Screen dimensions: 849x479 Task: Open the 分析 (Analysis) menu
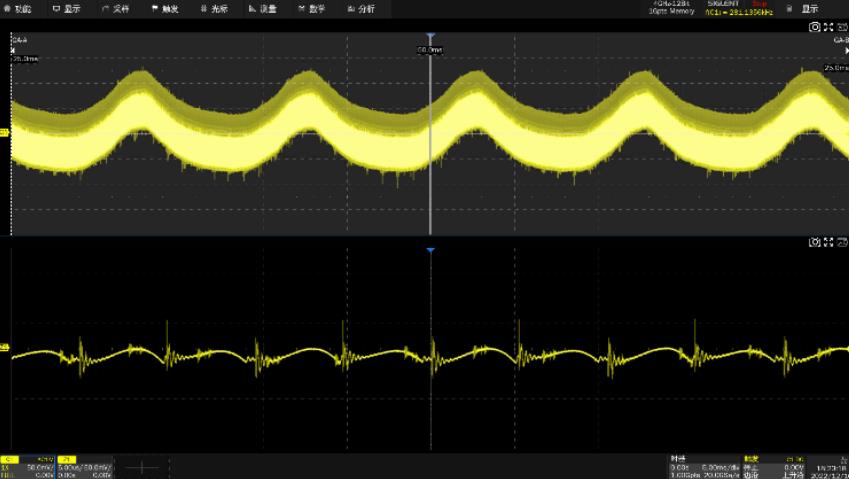[x=361, y=8]
